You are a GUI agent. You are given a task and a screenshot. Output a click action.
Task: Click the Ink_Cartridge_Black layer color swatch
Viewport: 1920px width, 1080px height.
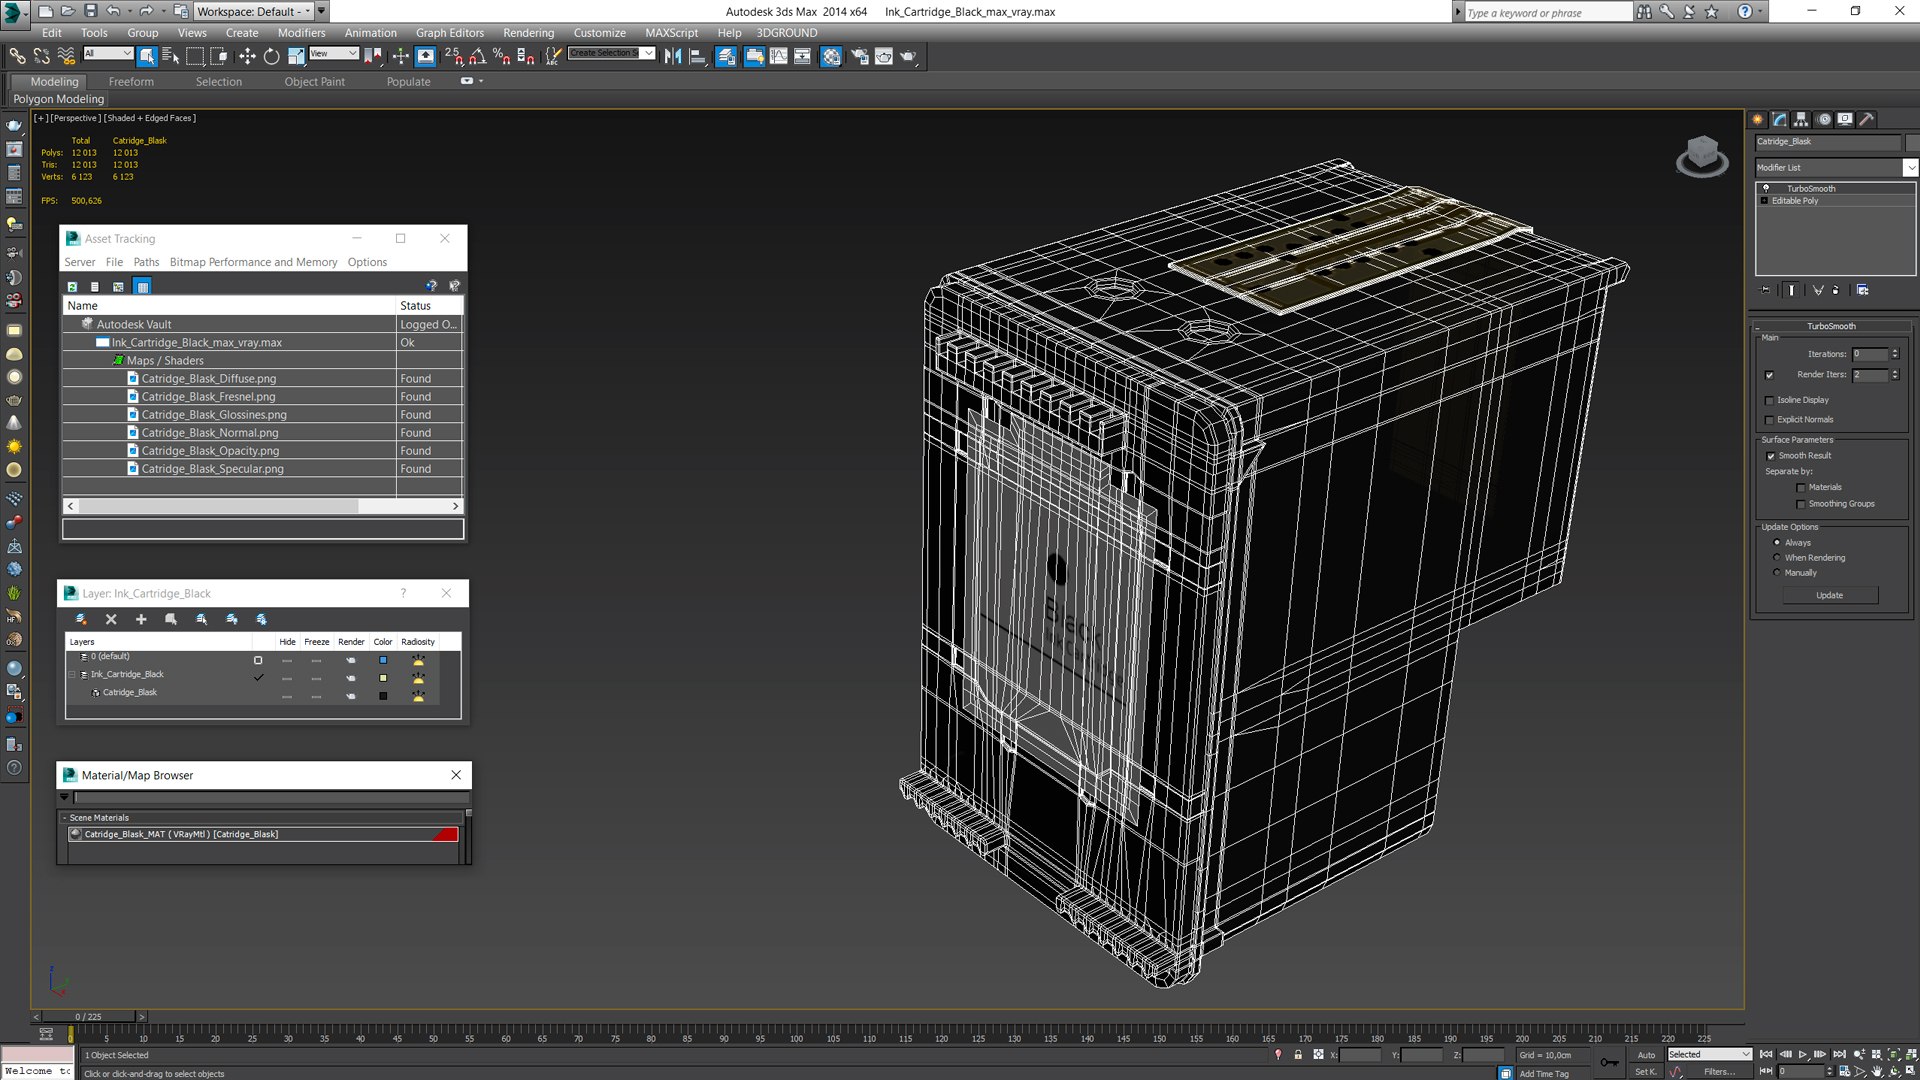click(383, 678)
